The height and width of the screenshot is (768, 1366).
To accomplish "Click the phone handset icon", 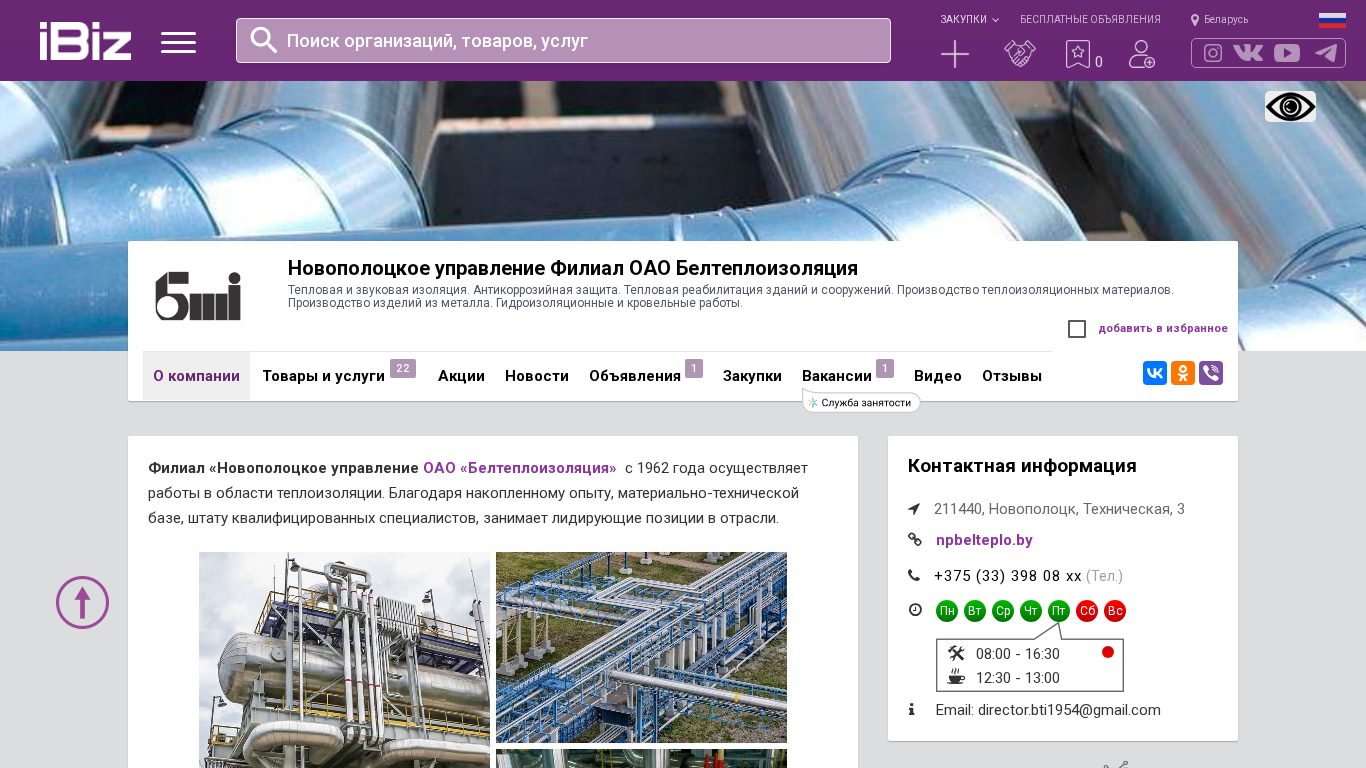I will [x=914, y=575].
